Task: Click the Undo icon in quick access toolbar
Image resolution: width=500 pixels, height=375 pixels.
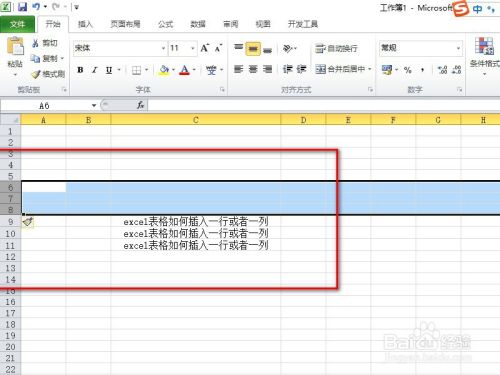Action: tap(36, 7)
